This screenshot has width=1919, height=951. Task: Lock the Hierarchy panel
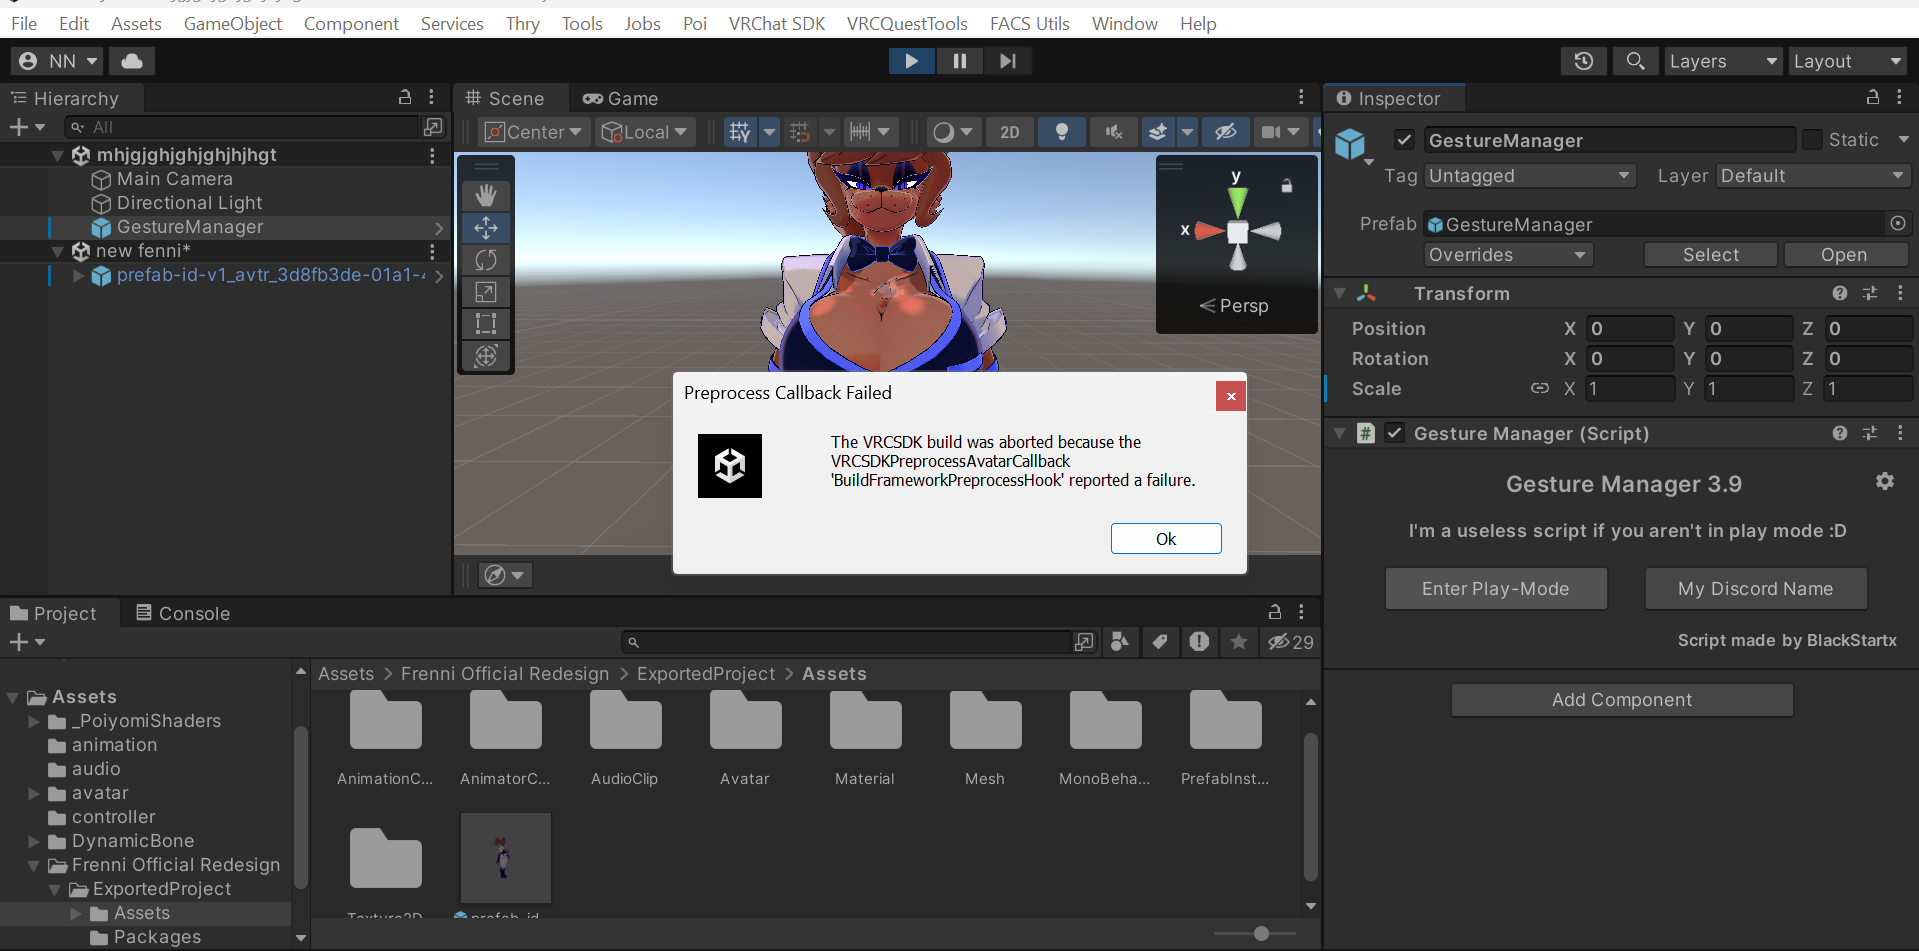pos(405,97)
